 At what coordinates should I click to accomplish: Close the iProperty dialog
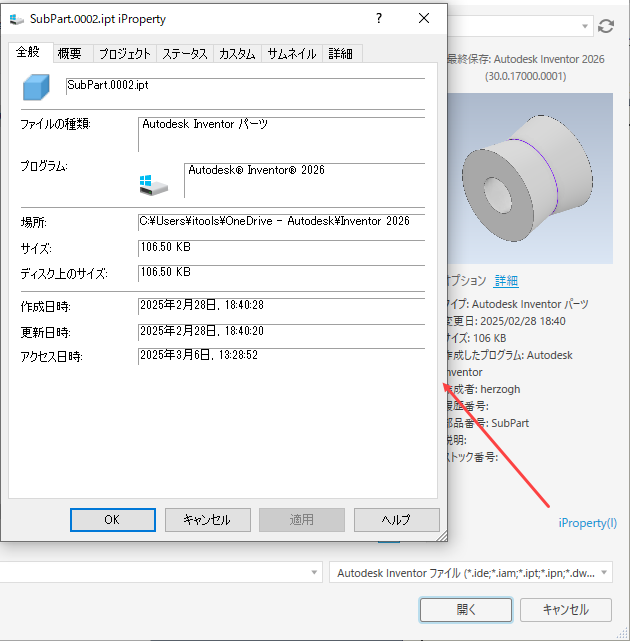click(x=424, y=18)
